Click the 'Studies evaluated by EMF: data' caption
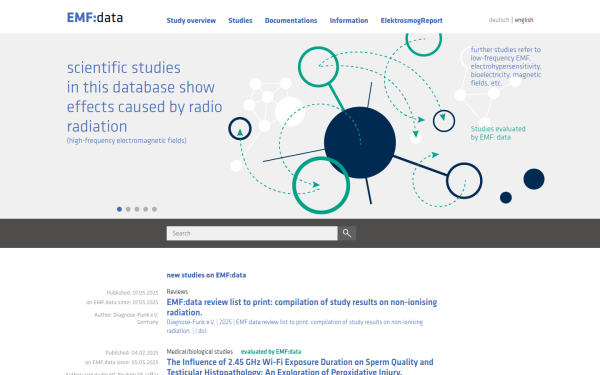 [x=498, y=133]
